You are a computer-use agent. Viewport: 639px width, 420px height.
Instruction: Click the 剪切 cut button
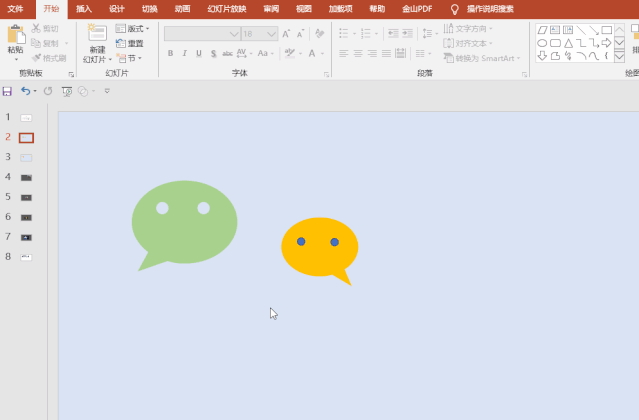click(x=45, y=29)
